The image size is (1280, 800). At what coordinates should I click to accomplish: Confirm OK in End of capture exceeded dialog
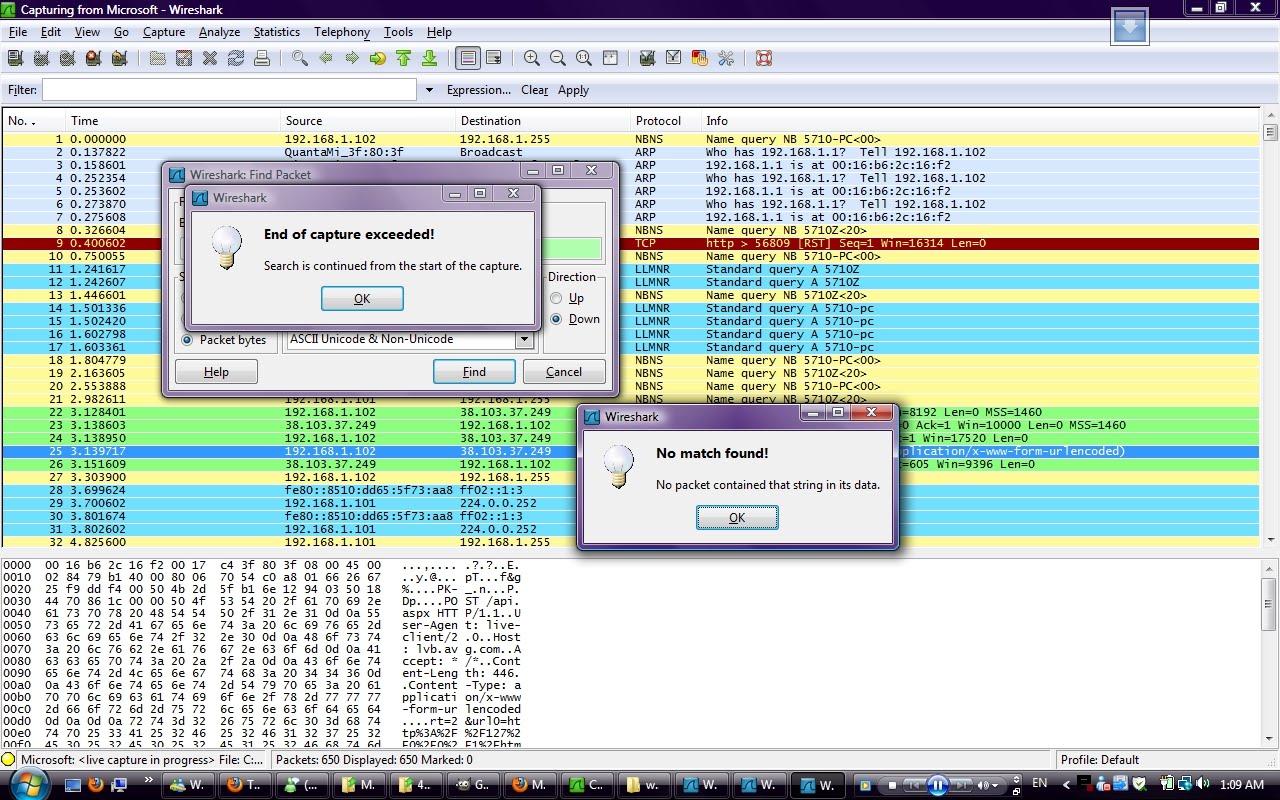(362, 298)
